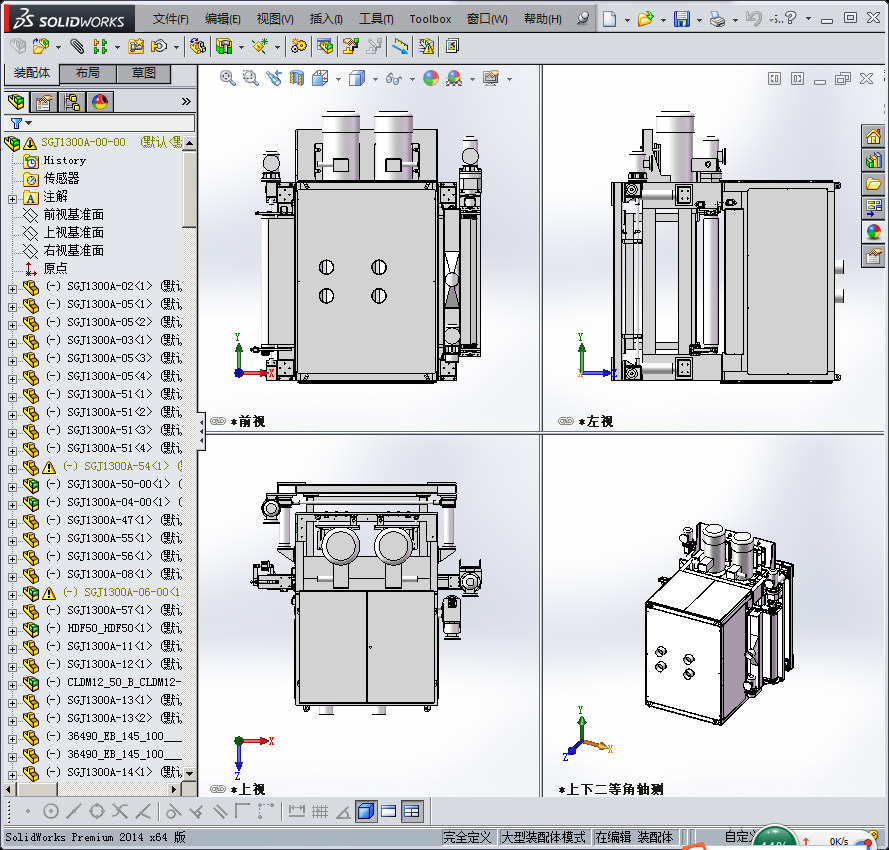
Task: Switch to the 布局 tab
Action: point(90,73)
